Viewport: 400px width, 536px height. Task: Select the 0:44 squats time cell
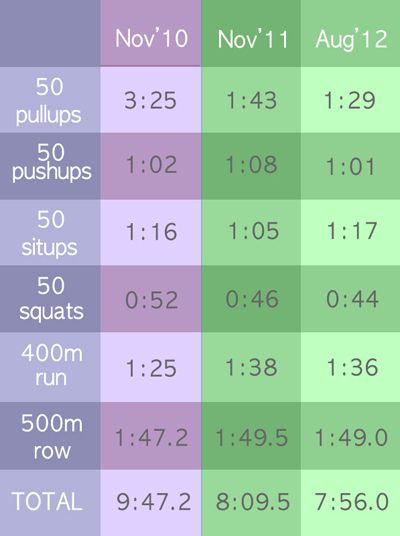[350, 298]
